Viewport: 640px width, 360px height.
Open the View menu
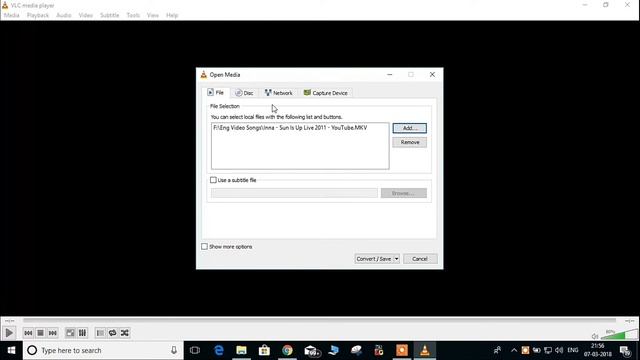click(x=153, y=15)
